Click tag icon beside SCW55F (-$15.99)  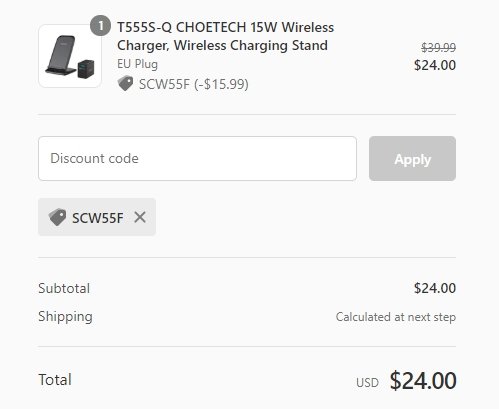coord(125,83)
